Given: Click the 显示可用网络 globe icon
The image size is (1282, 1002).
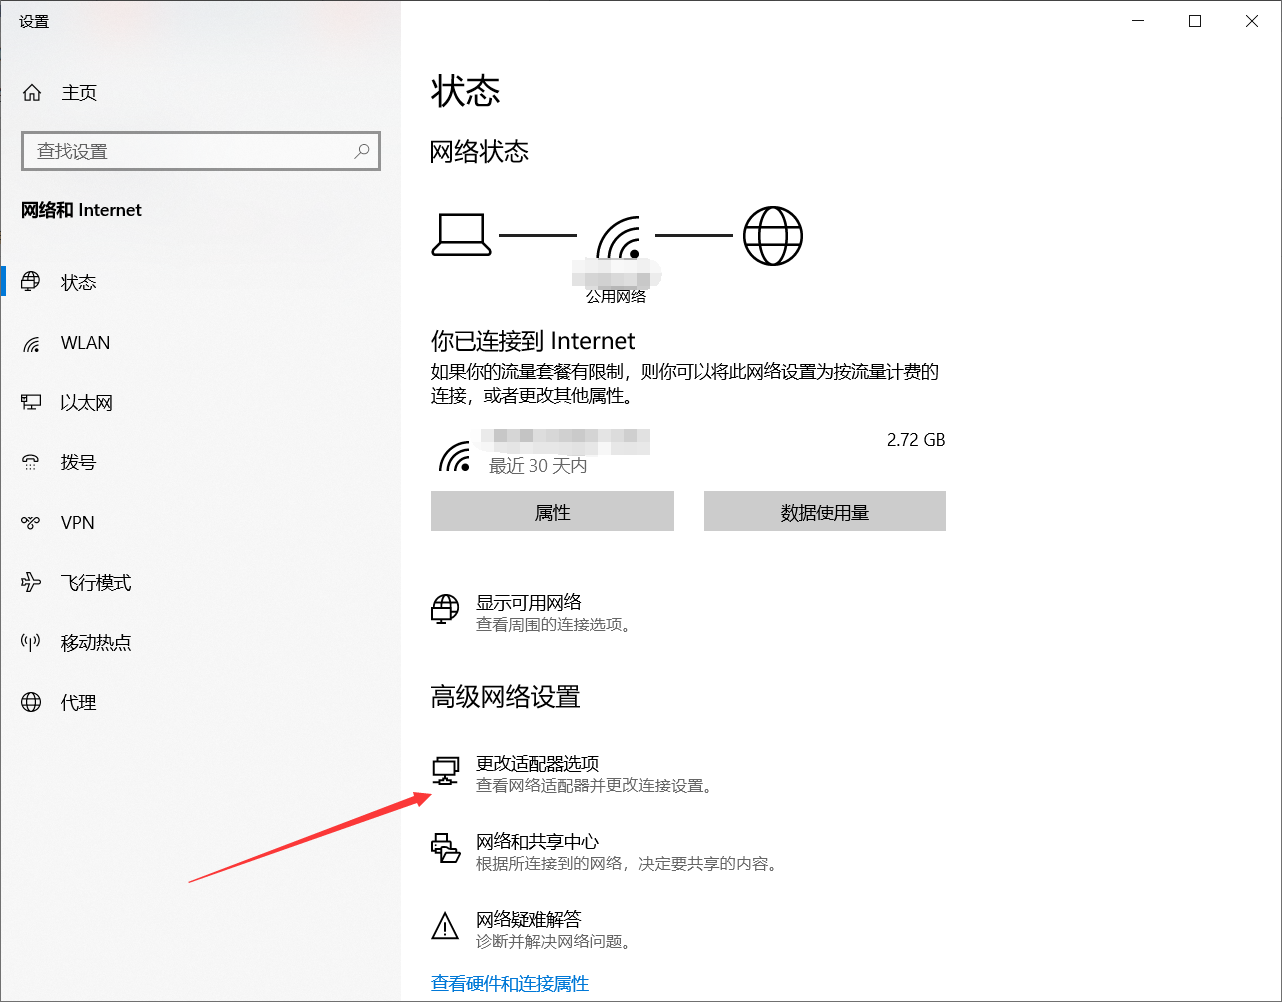Looking at the screenshot, I should (x=444, y=608).
